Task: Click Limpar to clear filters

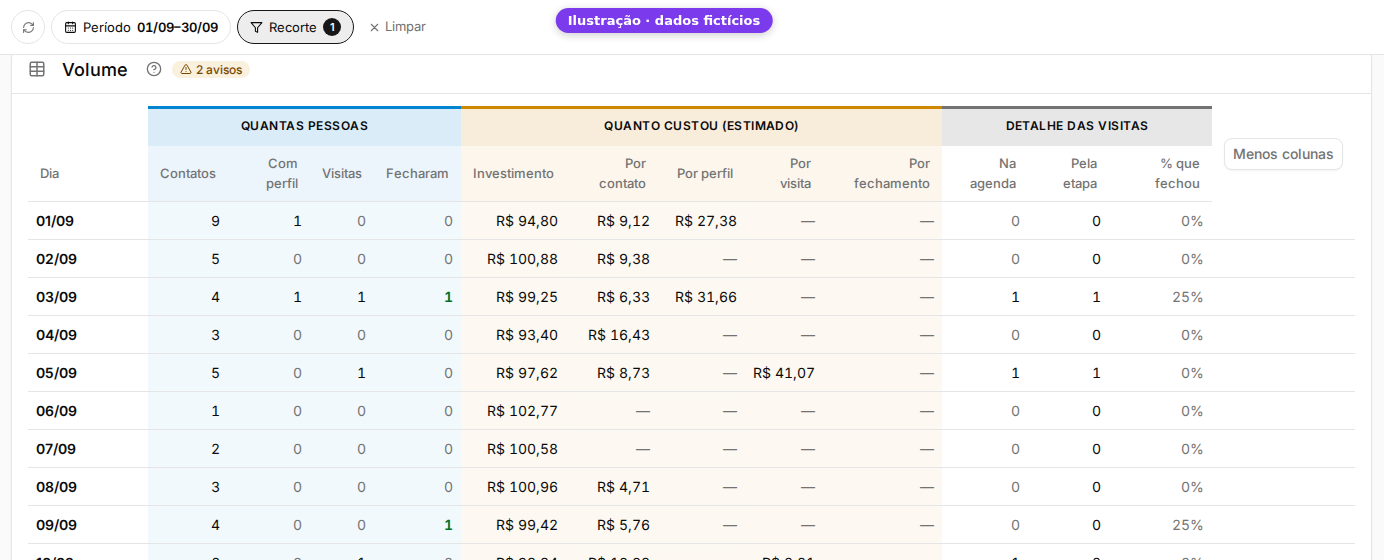Action: point(397,27)
